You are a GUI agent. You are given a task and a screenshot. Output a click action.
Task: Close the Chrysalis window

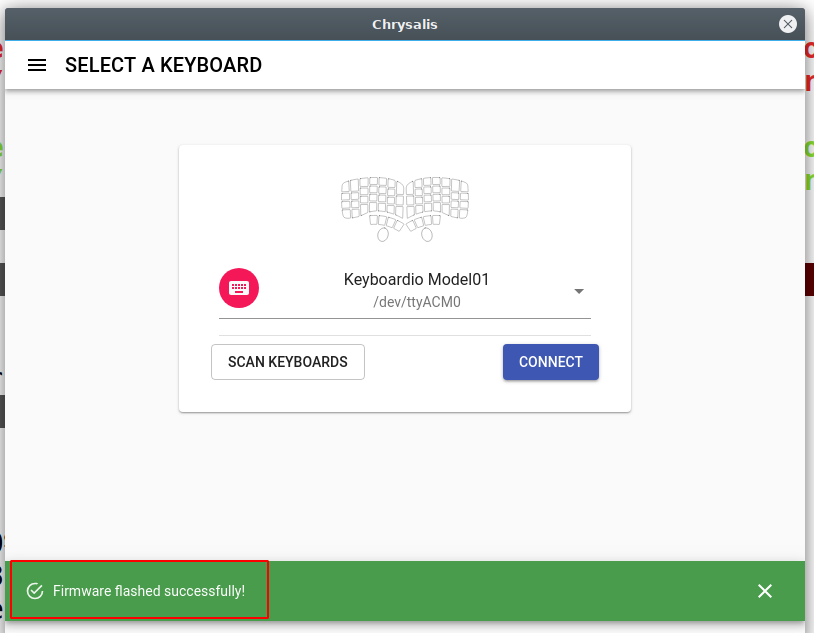click(788, 24)
